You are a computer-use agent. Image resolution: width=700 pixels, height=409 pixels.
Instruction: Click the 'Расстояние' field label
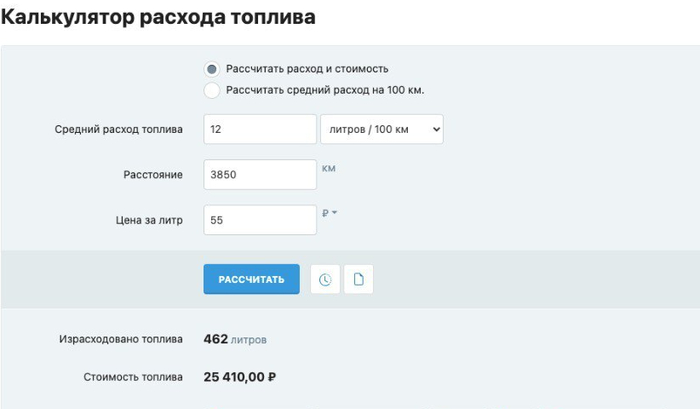coord(152,175)
